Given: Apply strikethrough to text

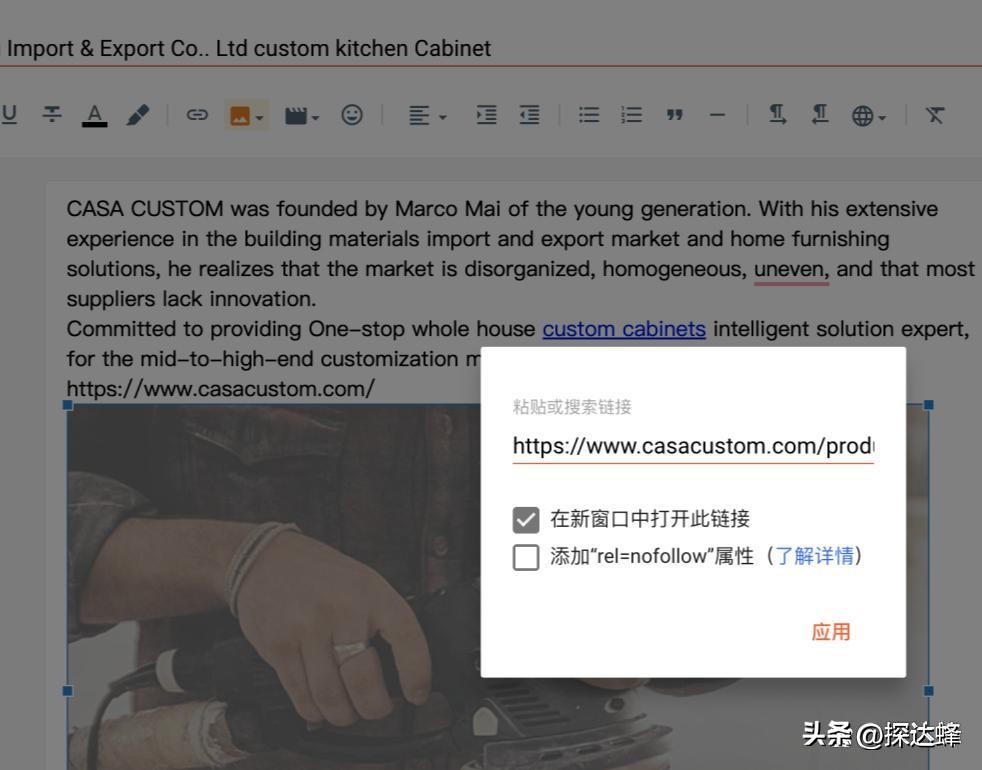Looking at the screenshot, I should [x=51, y=114].
